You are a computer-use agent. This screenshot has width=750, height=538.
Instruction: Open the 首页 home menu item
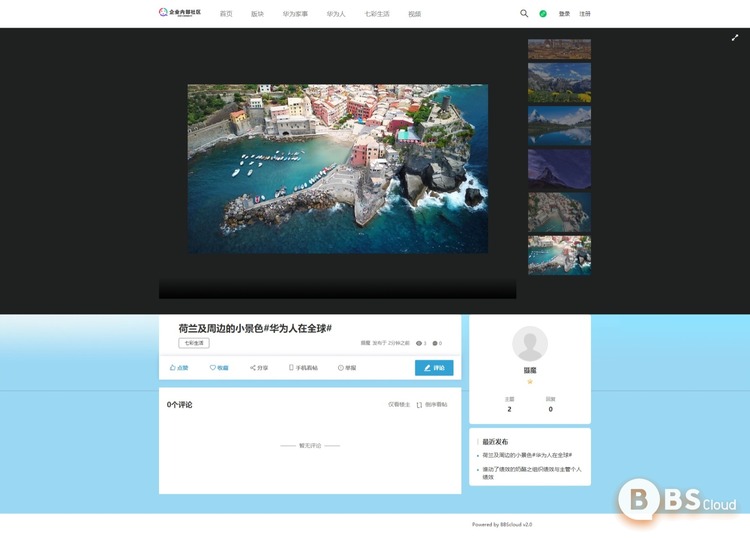click(226, 14)
